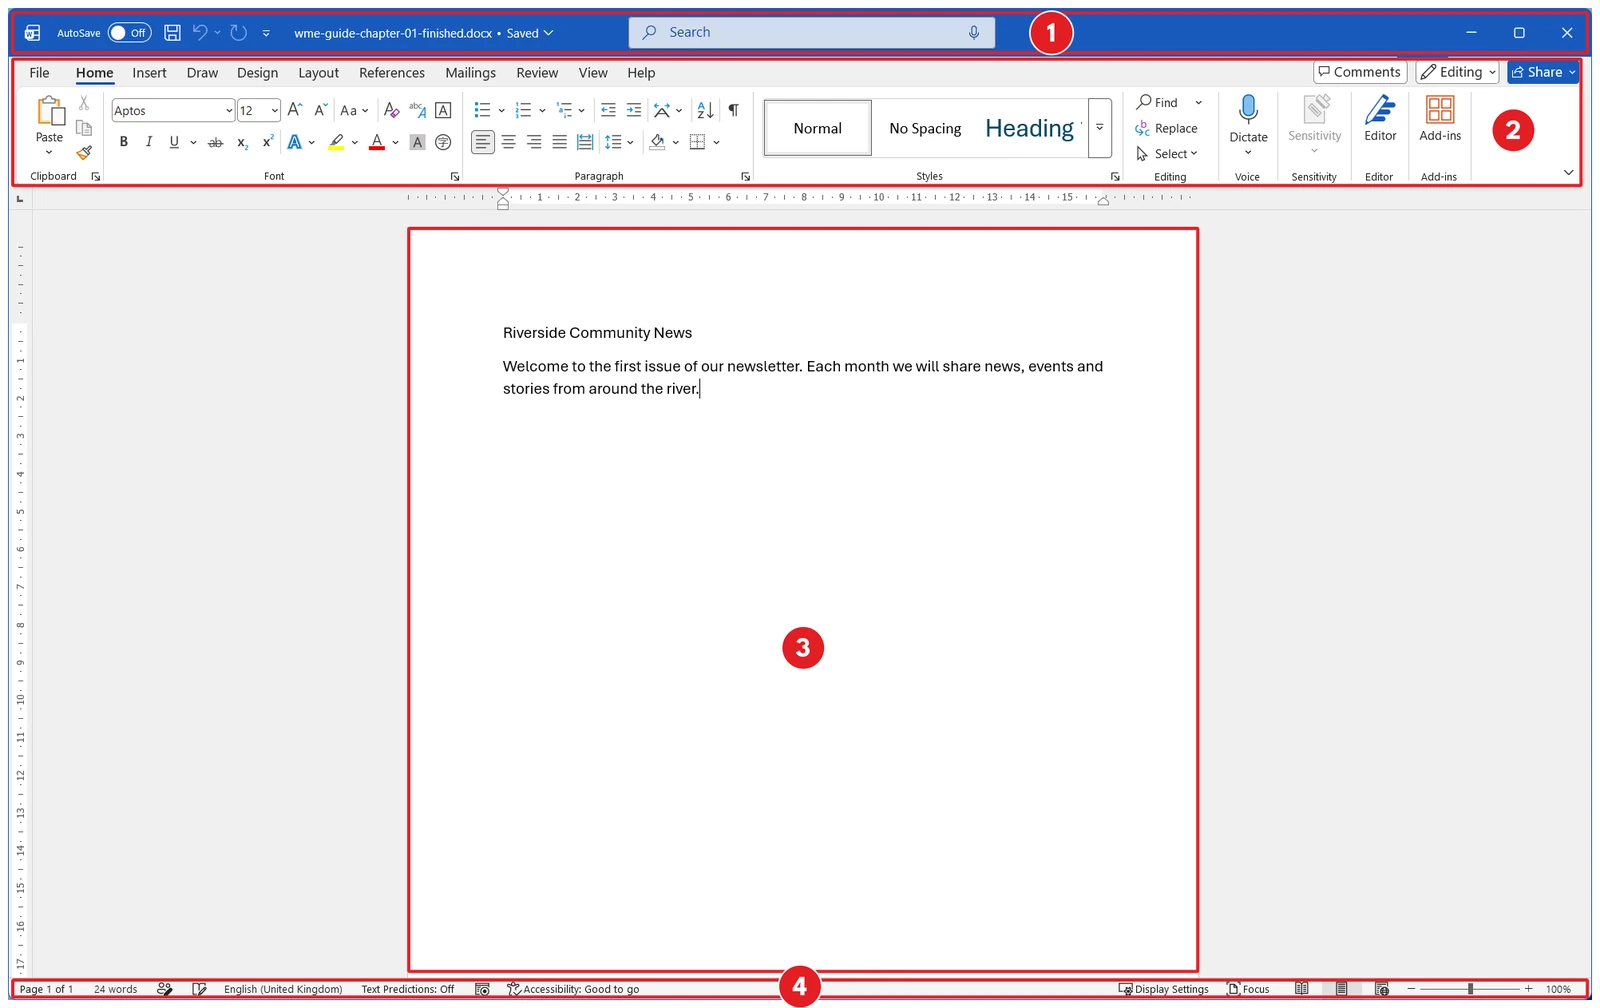This screenshot has width=1600, height=1008.
Task: Toggle AutoSave switch
Action: 129,33
